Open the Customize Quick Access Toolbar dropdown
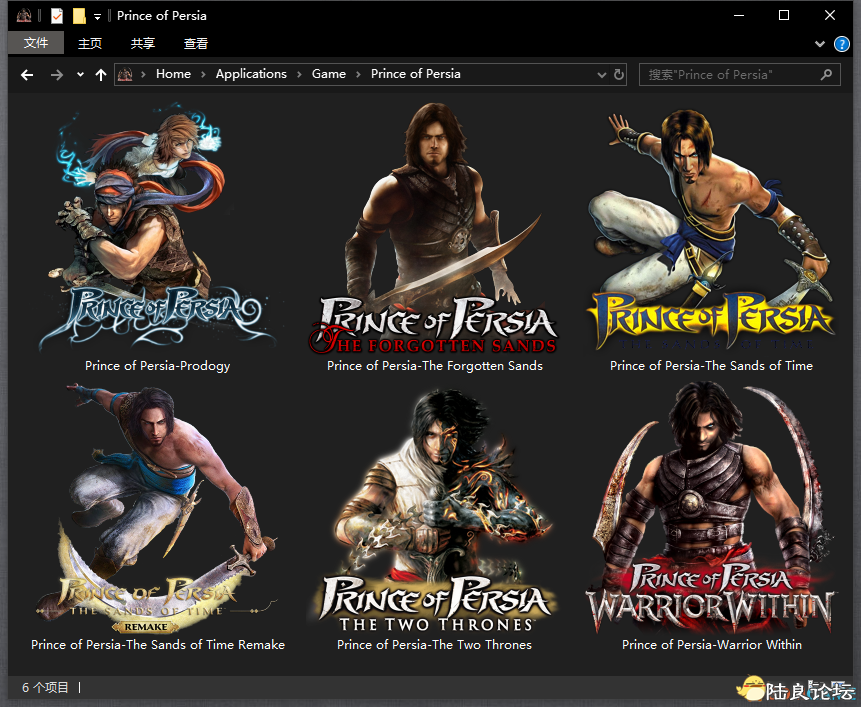The width and height of the screenshot is (861, 707). (x=97, y=16)
